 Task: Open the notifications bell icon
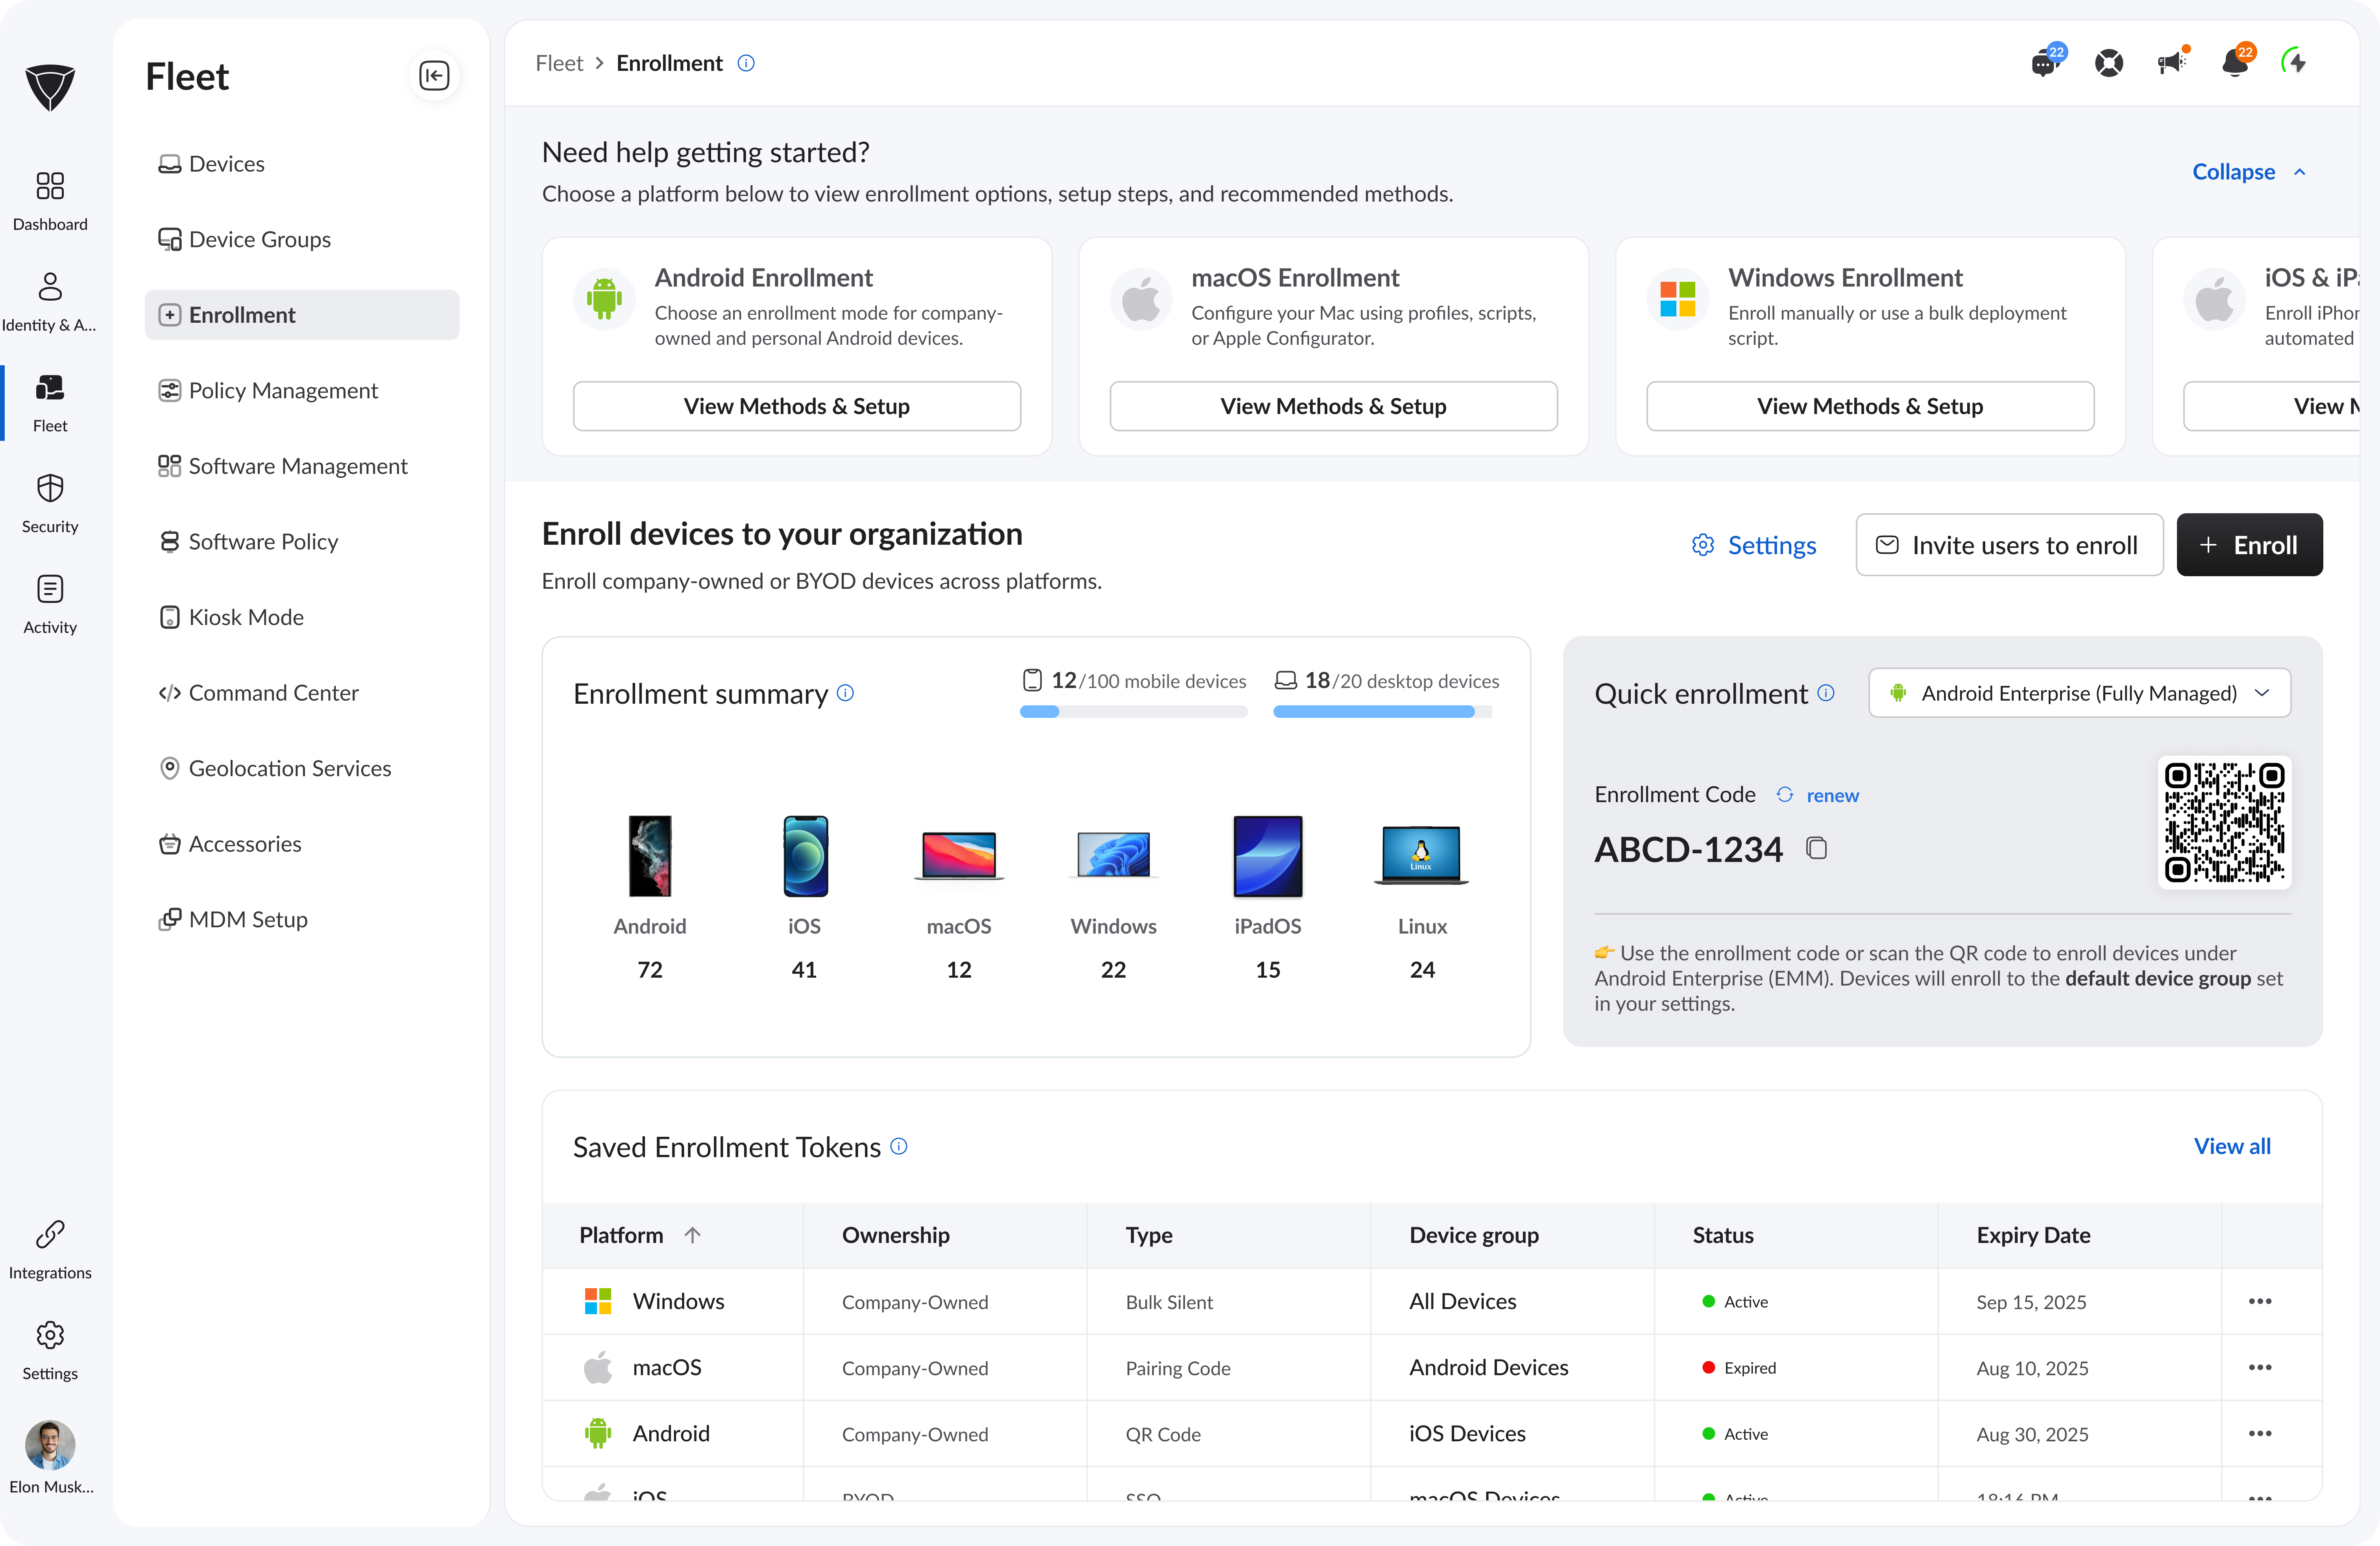2236,62
